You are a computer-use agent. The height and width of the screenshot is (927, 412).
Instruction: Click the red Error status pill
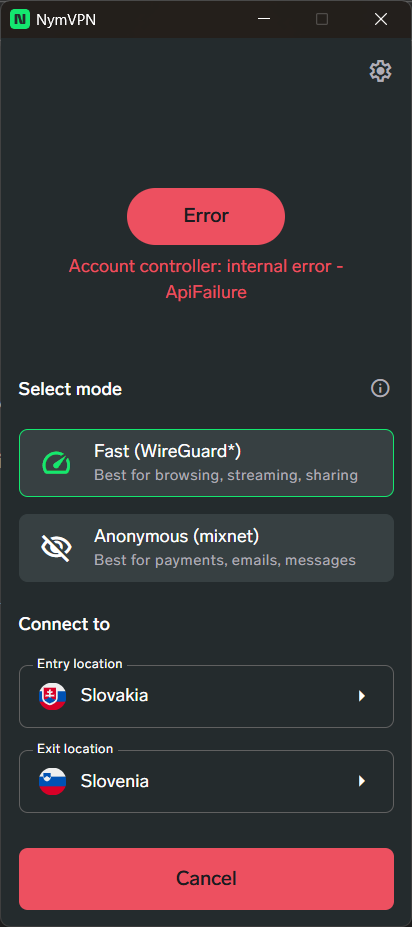click(x=206, y=216)
